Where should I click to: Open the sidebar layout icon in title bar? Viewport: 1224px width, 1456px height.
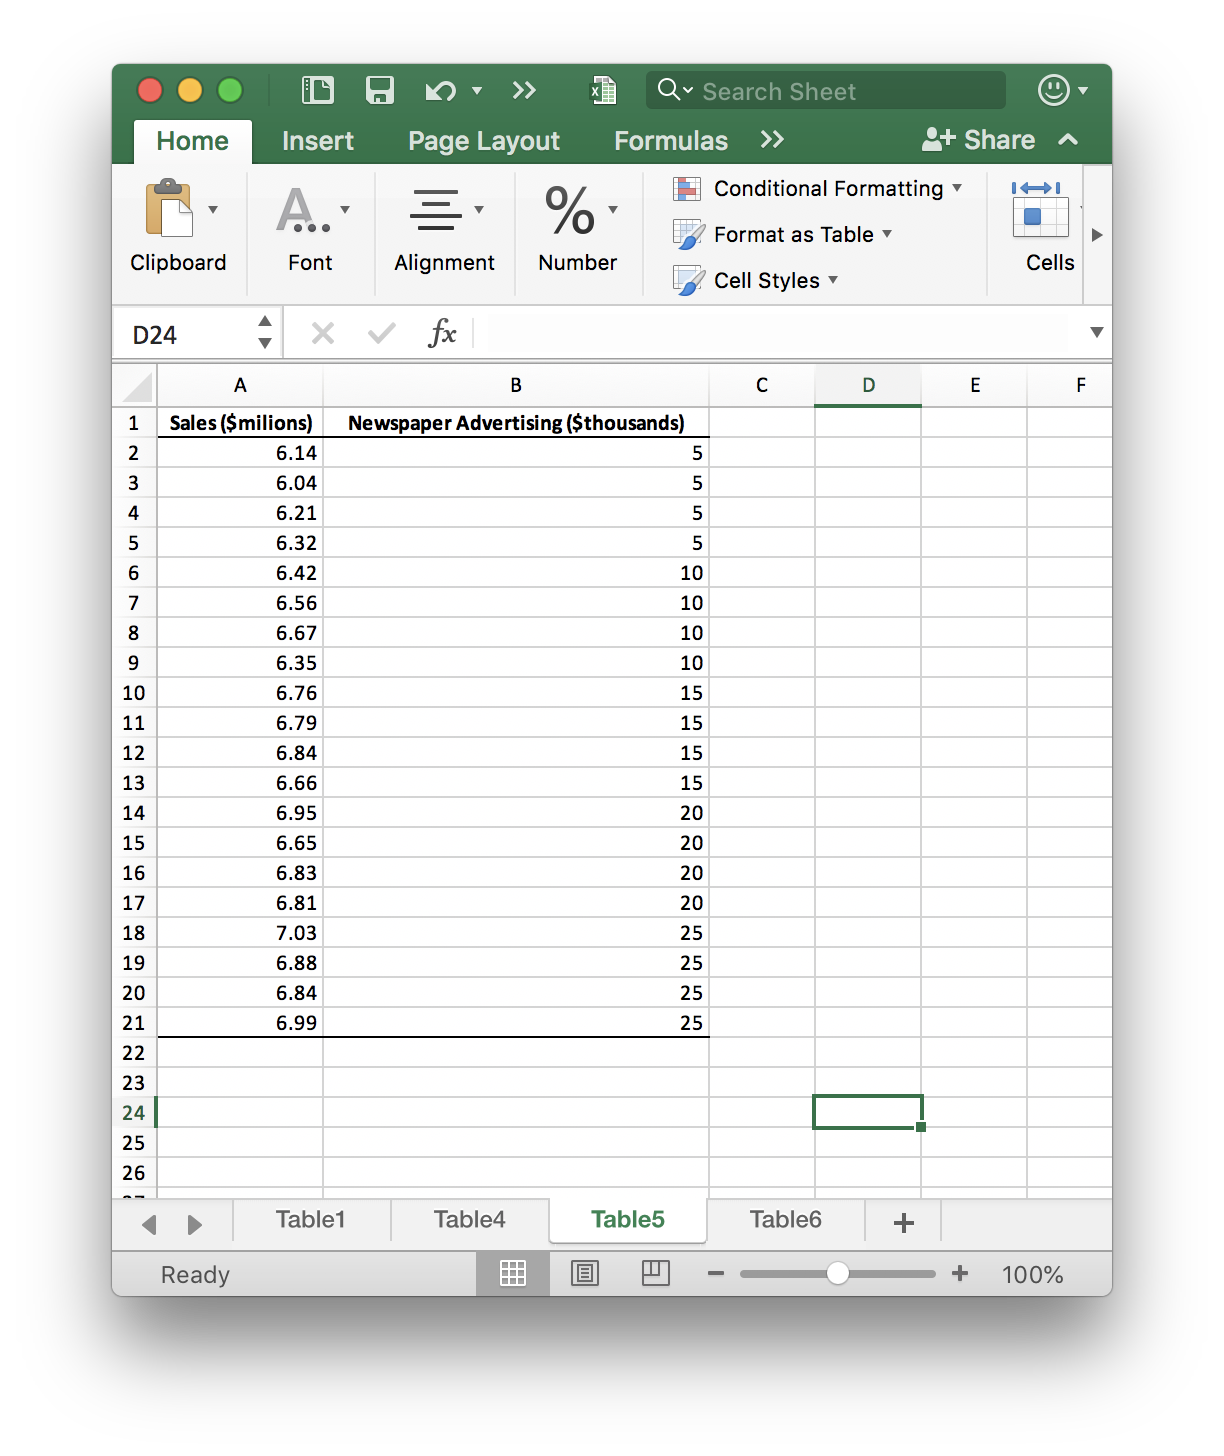[x=318, y=90]
